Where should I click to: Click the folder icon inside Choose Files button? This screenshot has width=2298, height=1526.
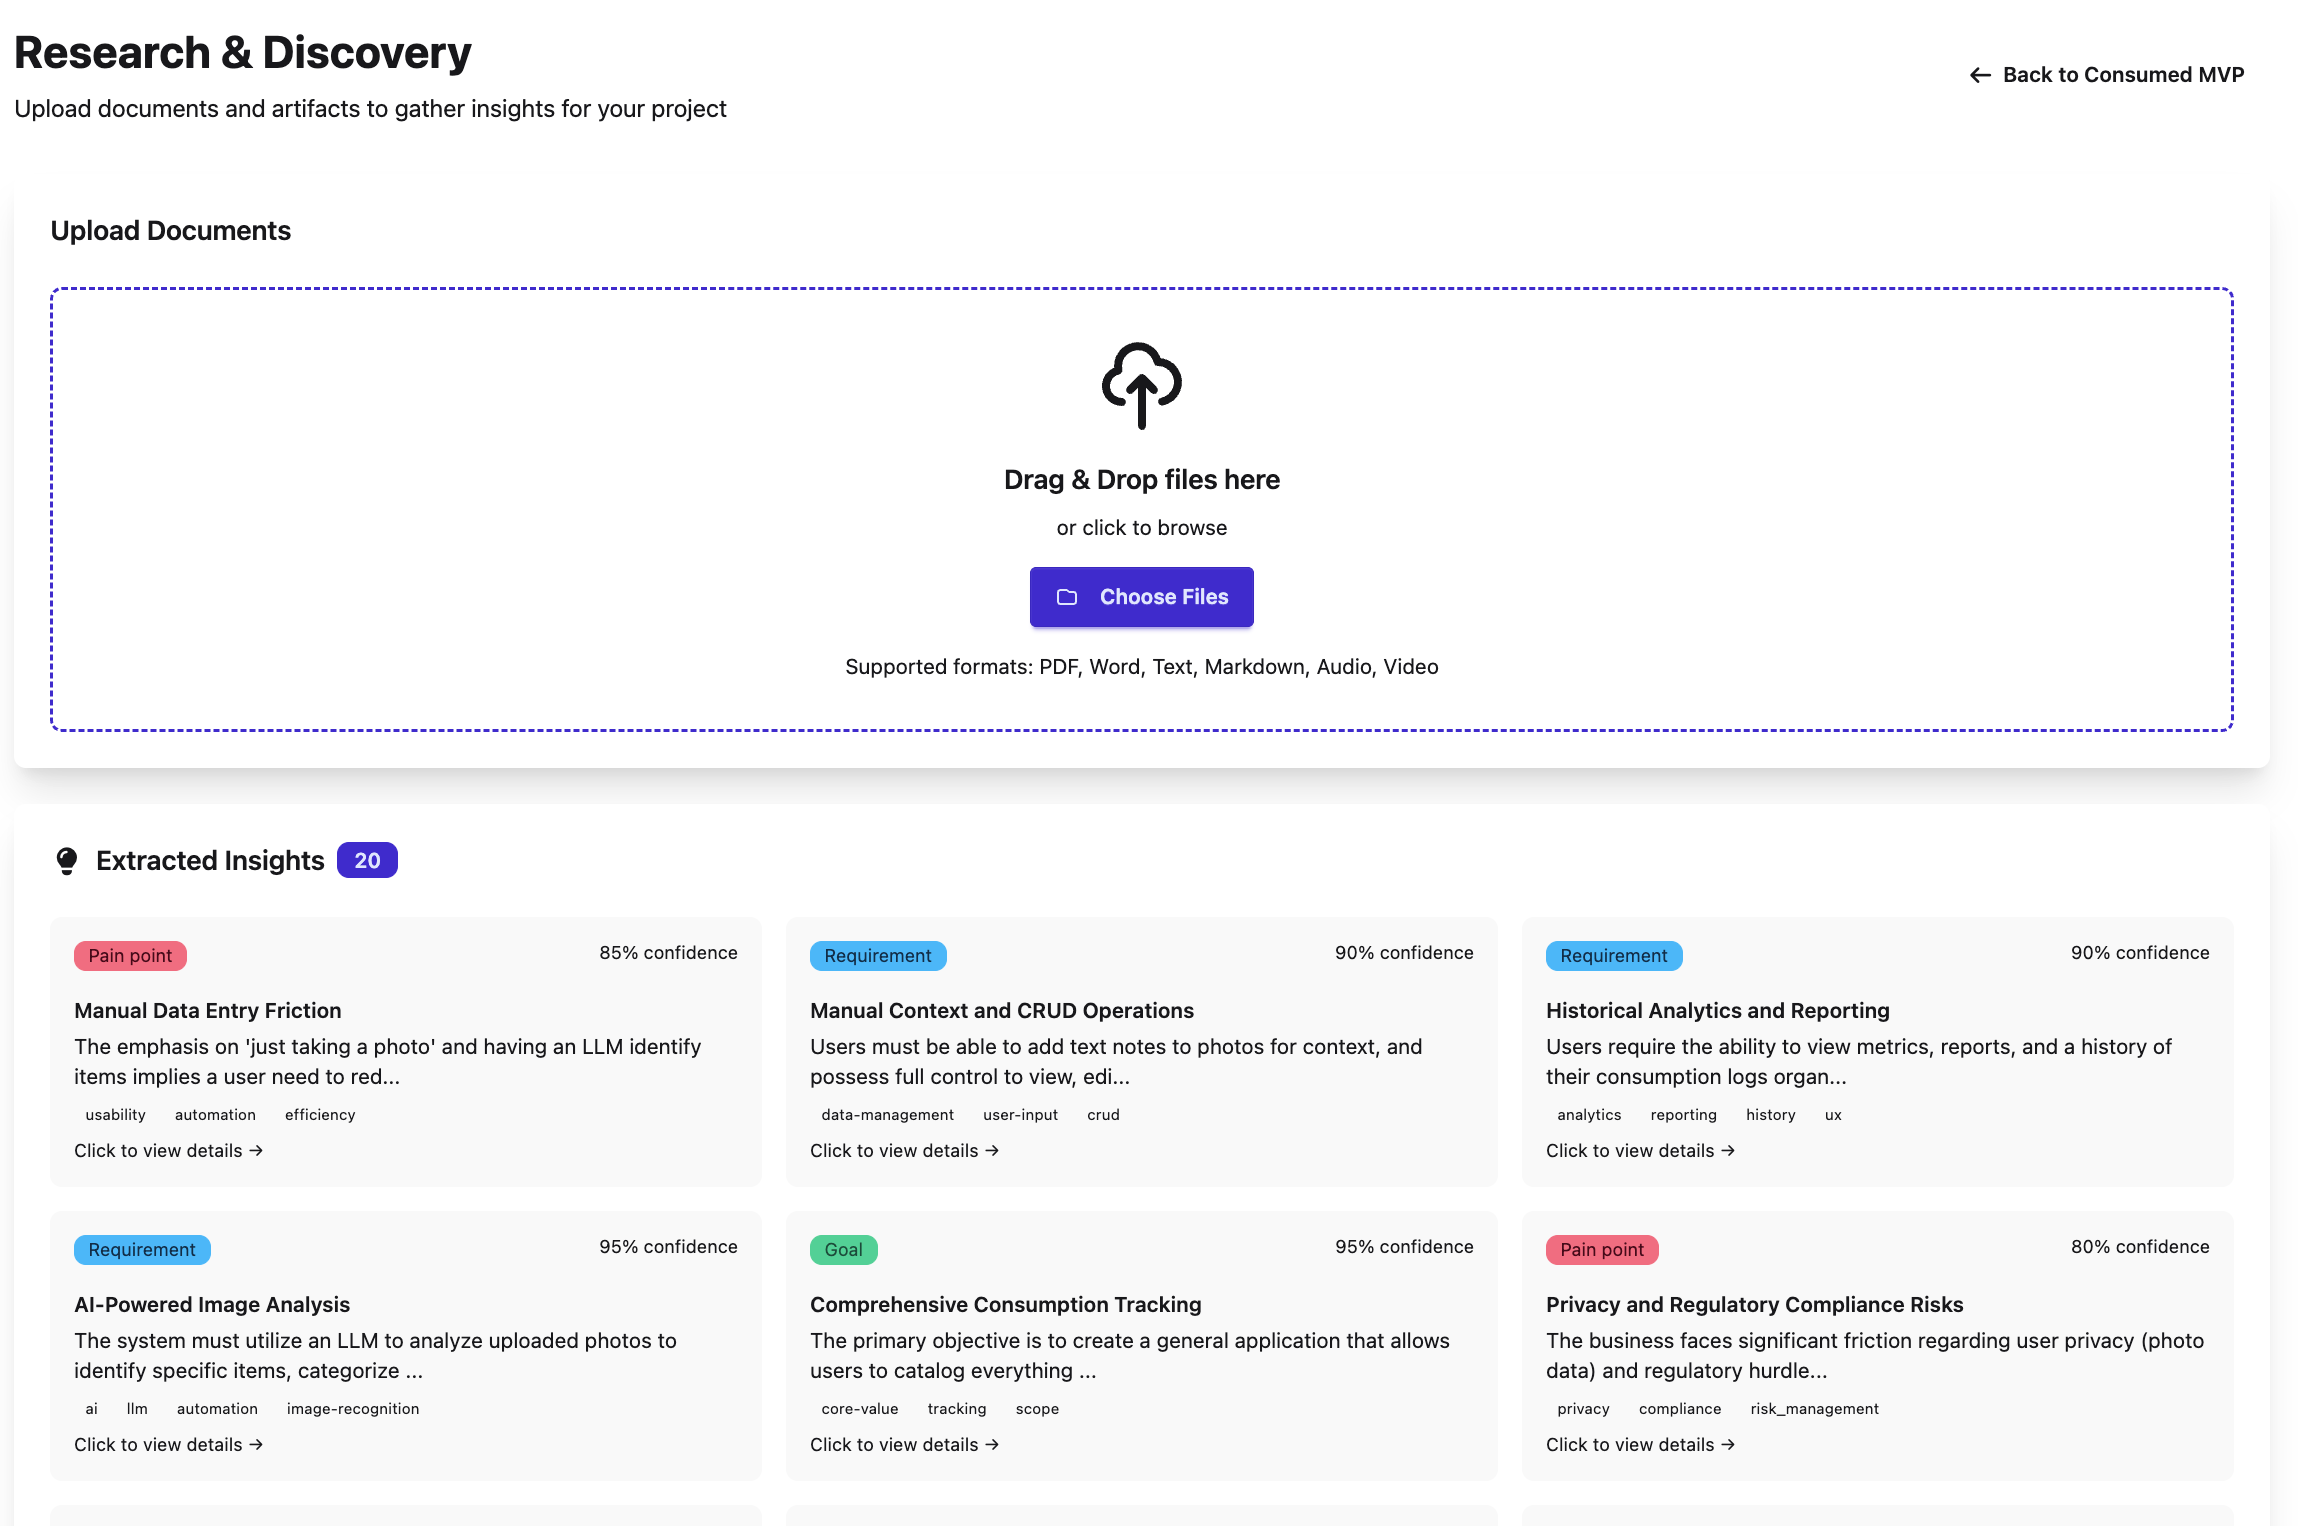1068,597
